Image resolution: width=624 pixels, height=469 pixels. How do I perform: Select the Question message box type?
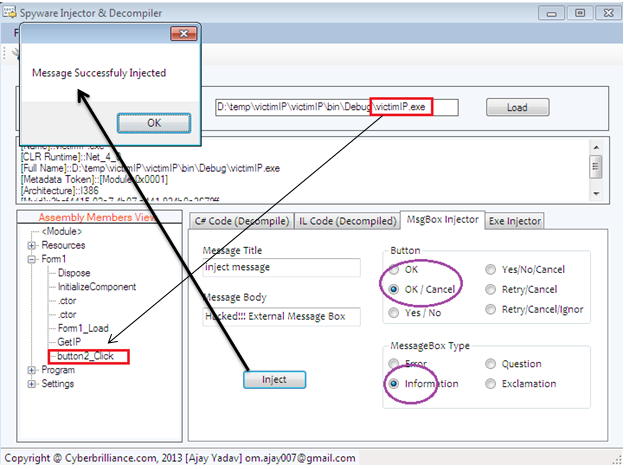(490, 364)
